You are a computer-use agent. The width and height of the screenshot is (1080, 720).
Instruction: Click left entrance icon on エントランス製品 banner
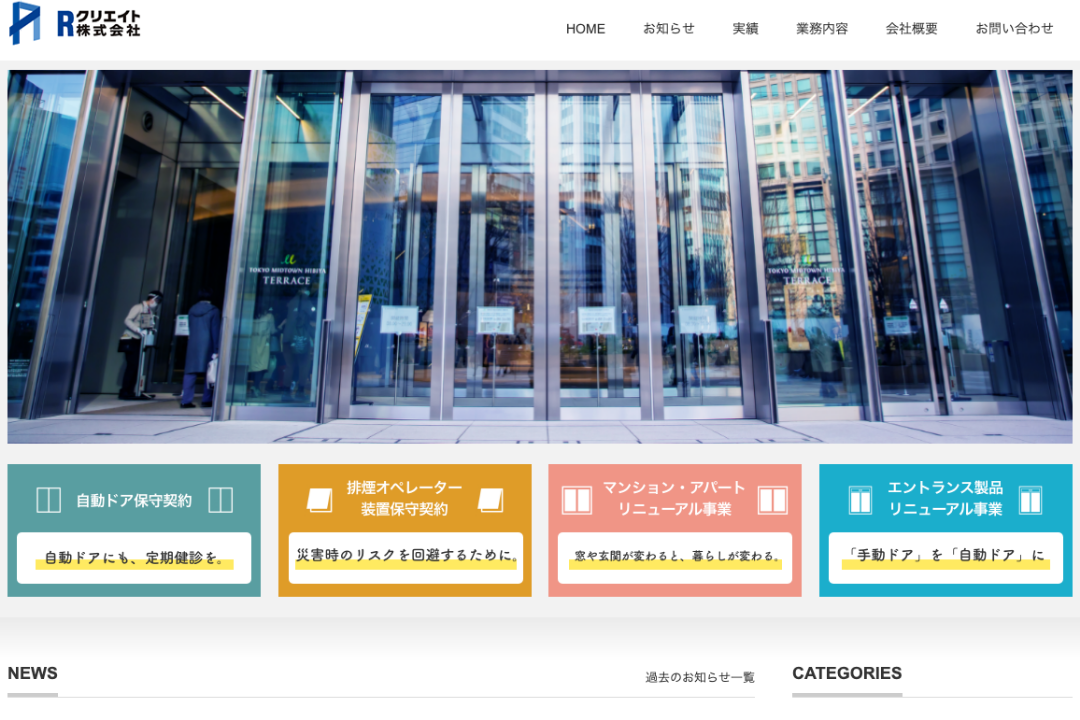860,499
